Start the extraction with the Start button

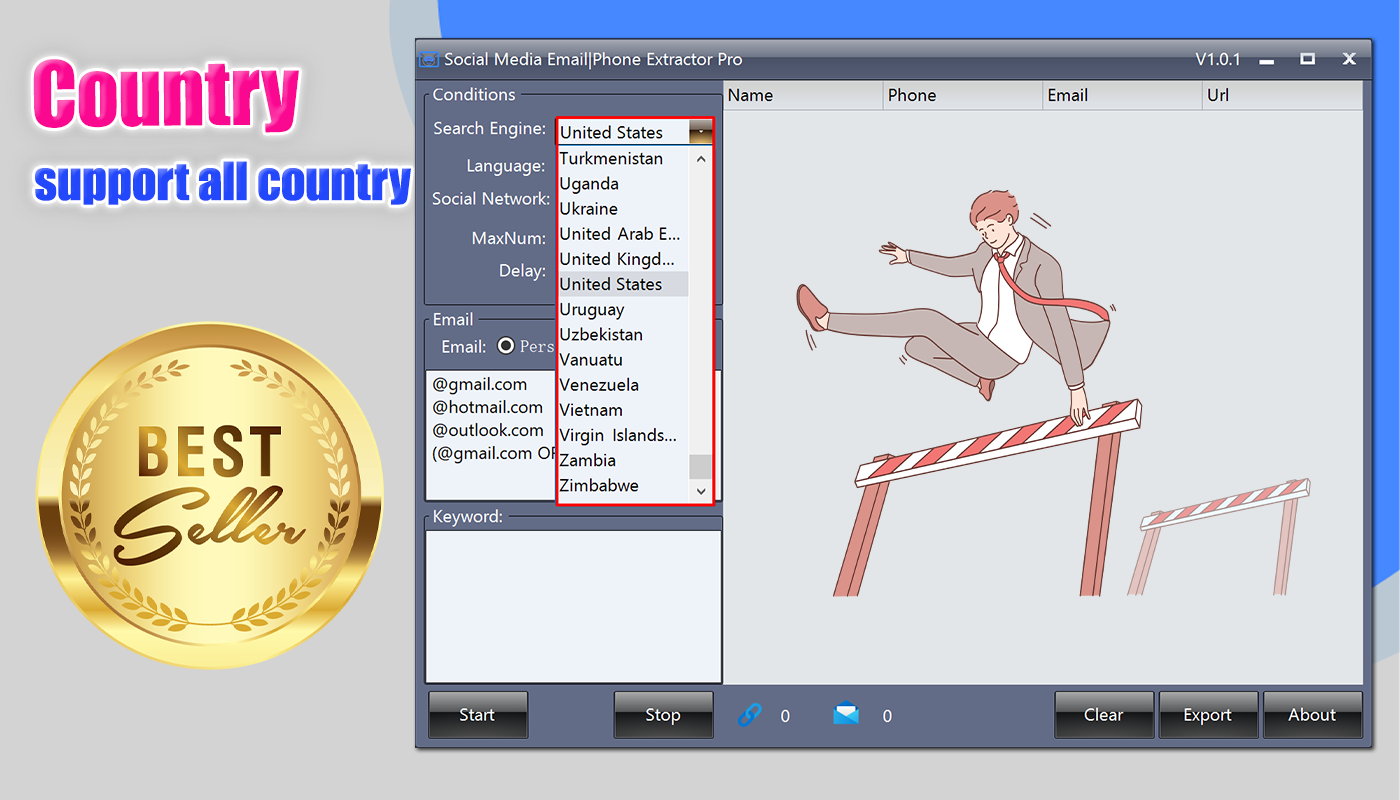(x=478, y=715)
